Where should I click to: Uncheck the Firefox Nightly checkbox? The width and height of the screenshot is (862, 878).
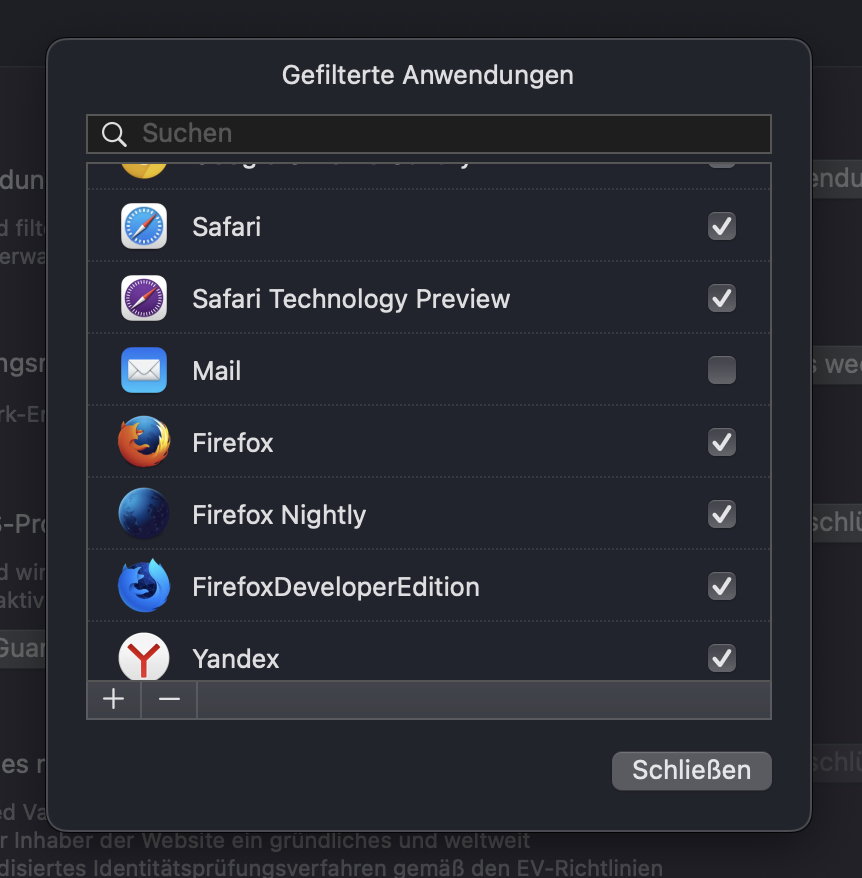tap(721, 514)
